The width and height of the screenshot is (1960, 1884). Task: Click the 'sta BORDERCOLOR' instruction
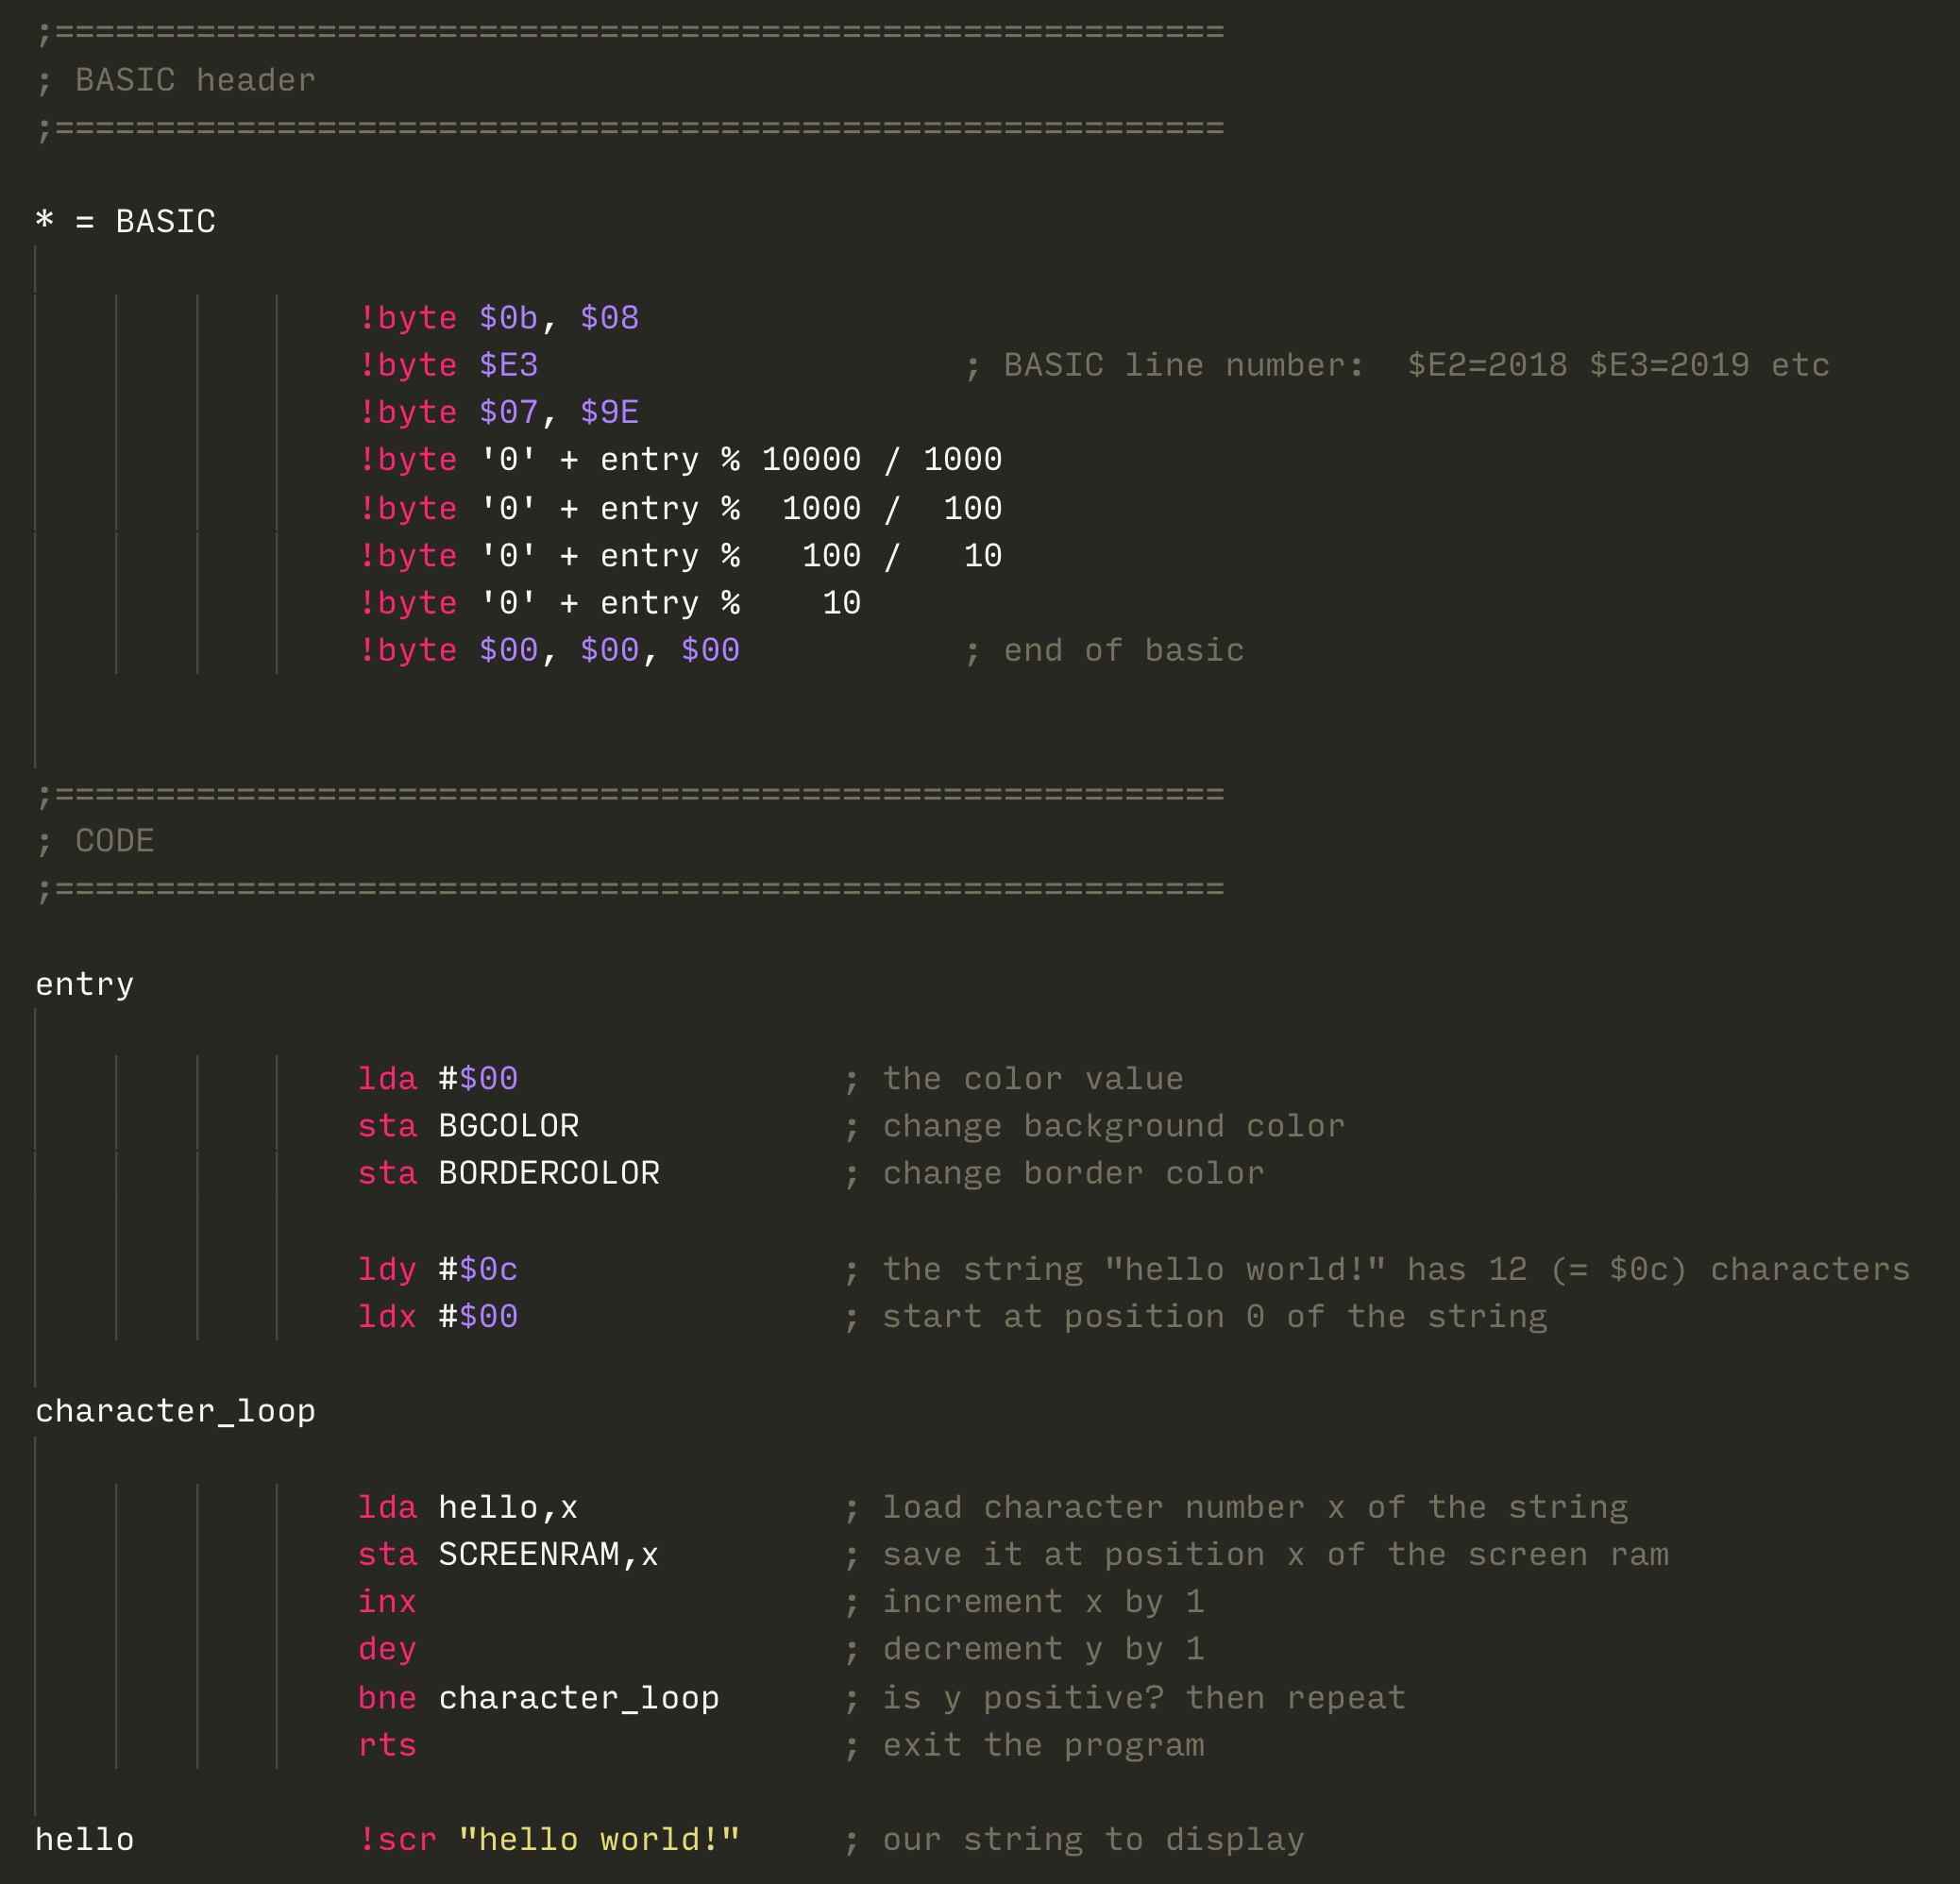click(509, 1173)
